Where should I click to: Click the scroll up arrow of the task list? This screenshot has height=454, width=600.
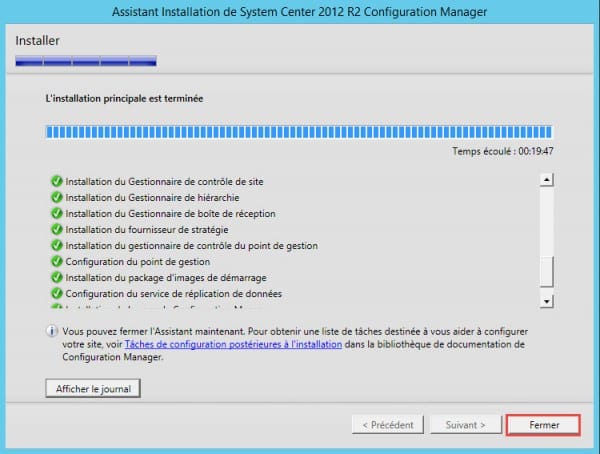point(546,180)
